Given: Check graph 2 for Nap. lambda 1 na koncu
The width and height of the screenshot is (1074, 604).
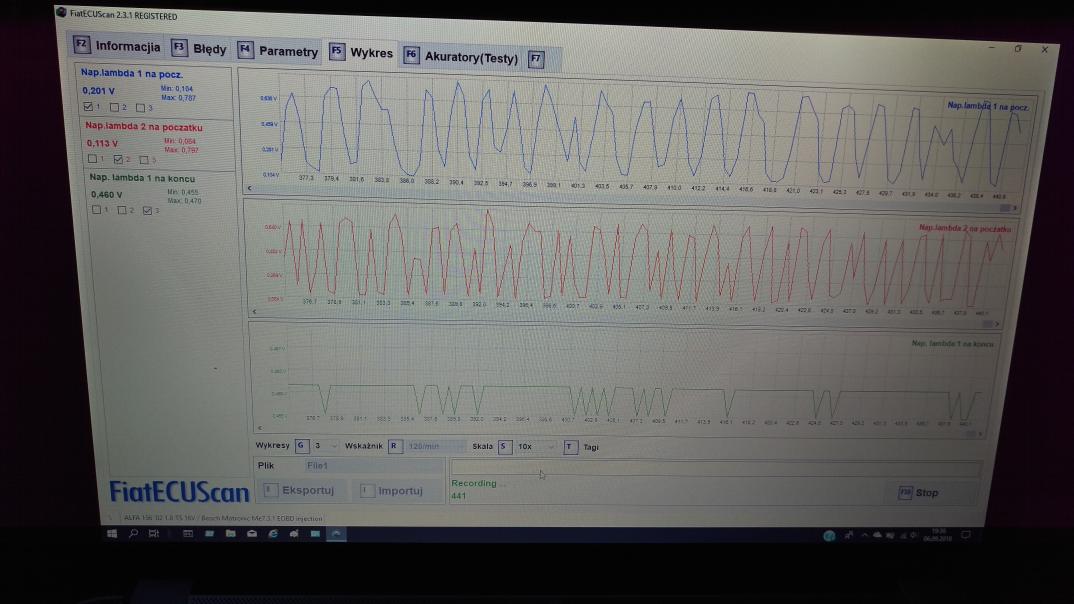Looking at the screenshot, I should [x=122, y=210].
